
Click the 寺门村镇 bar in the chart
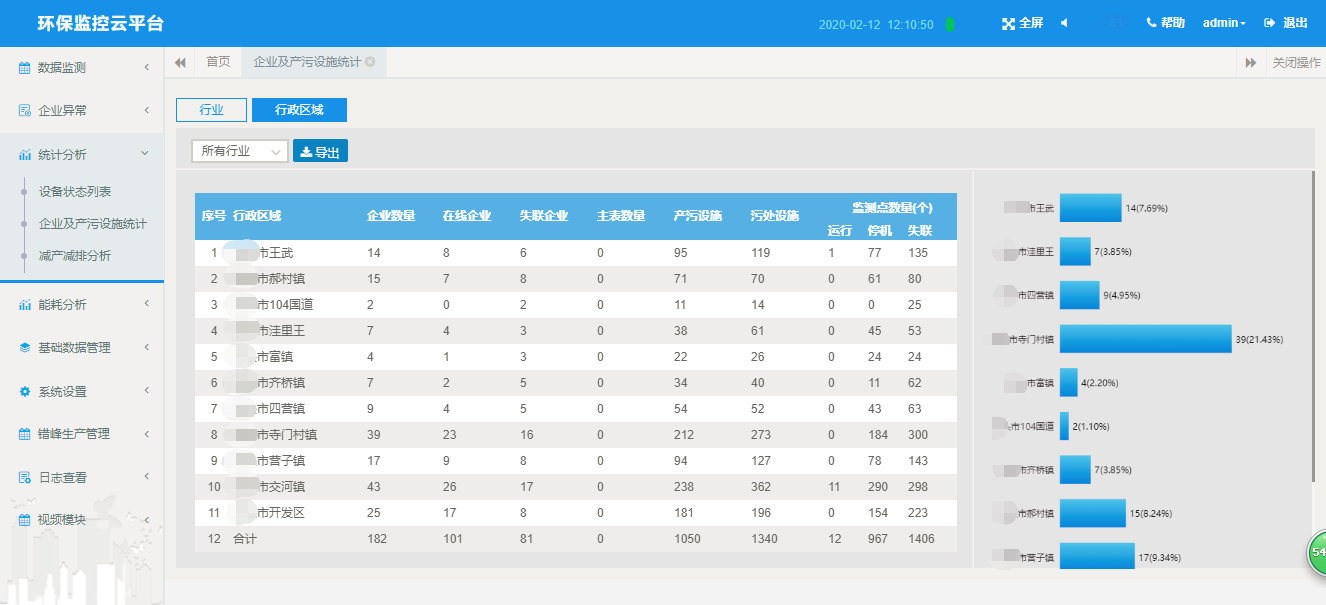click(1146, 339)
